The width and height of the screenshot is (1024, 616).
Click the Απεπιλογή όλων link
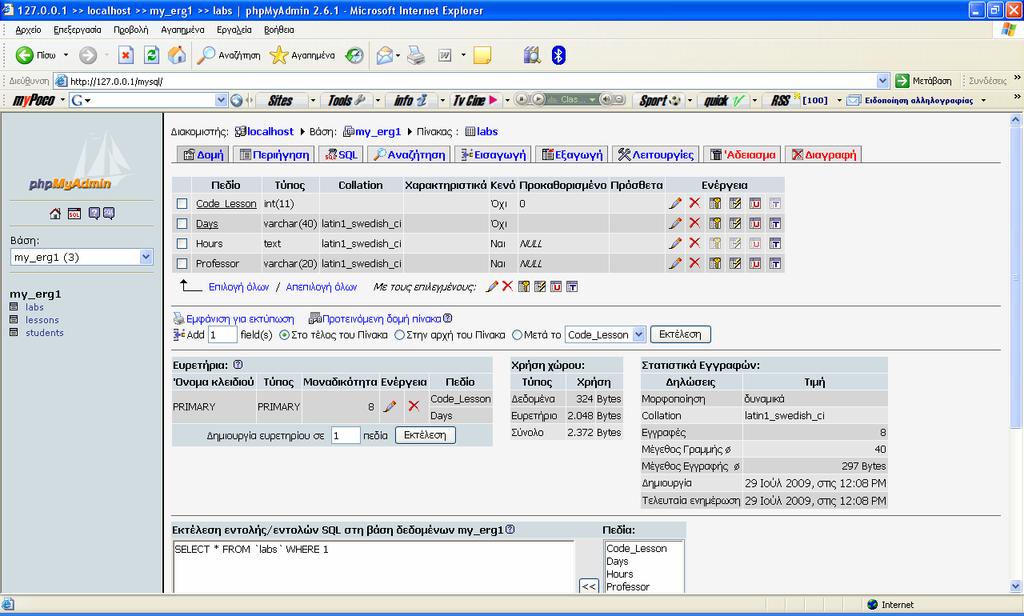321,287
